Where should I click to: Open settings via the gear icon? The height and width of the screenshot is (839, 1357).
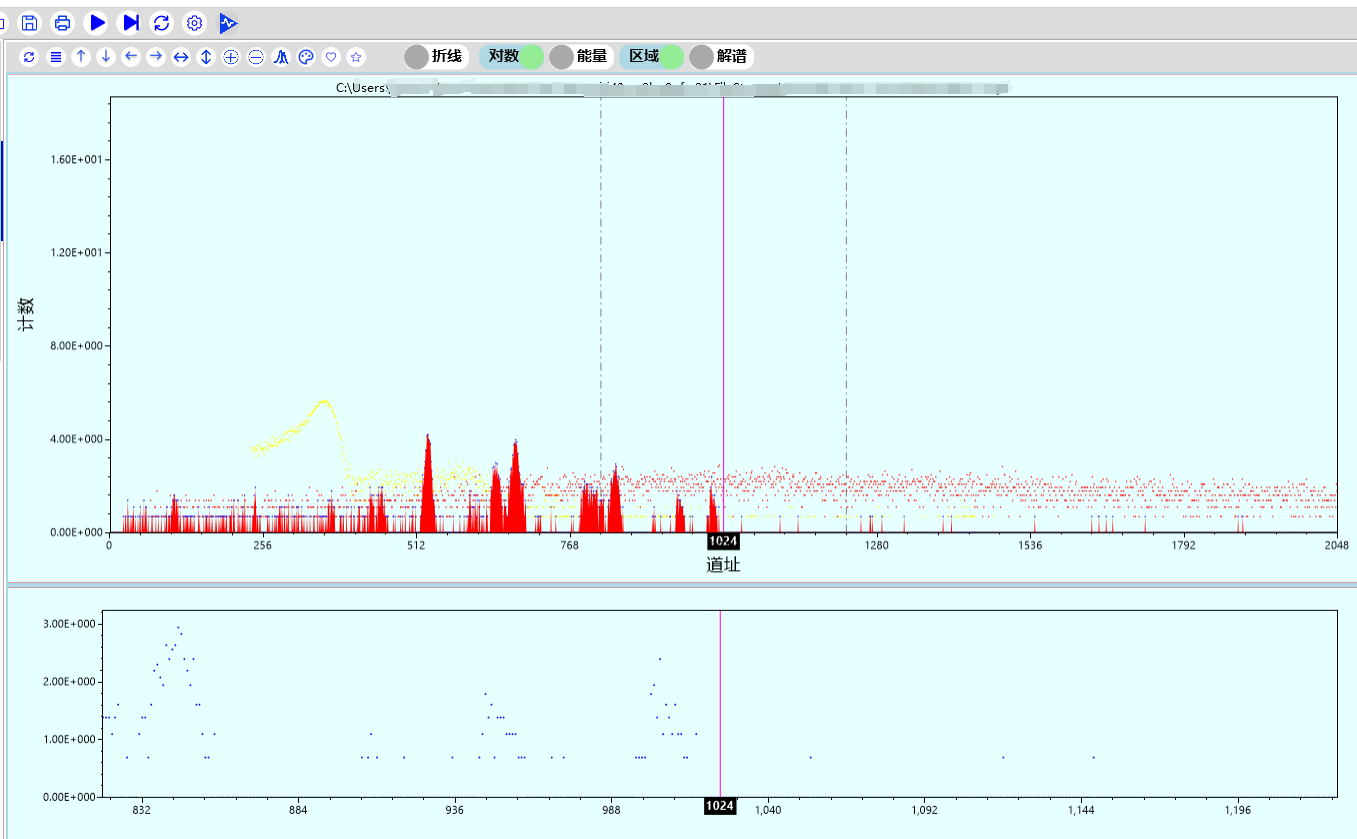point(195,22)
